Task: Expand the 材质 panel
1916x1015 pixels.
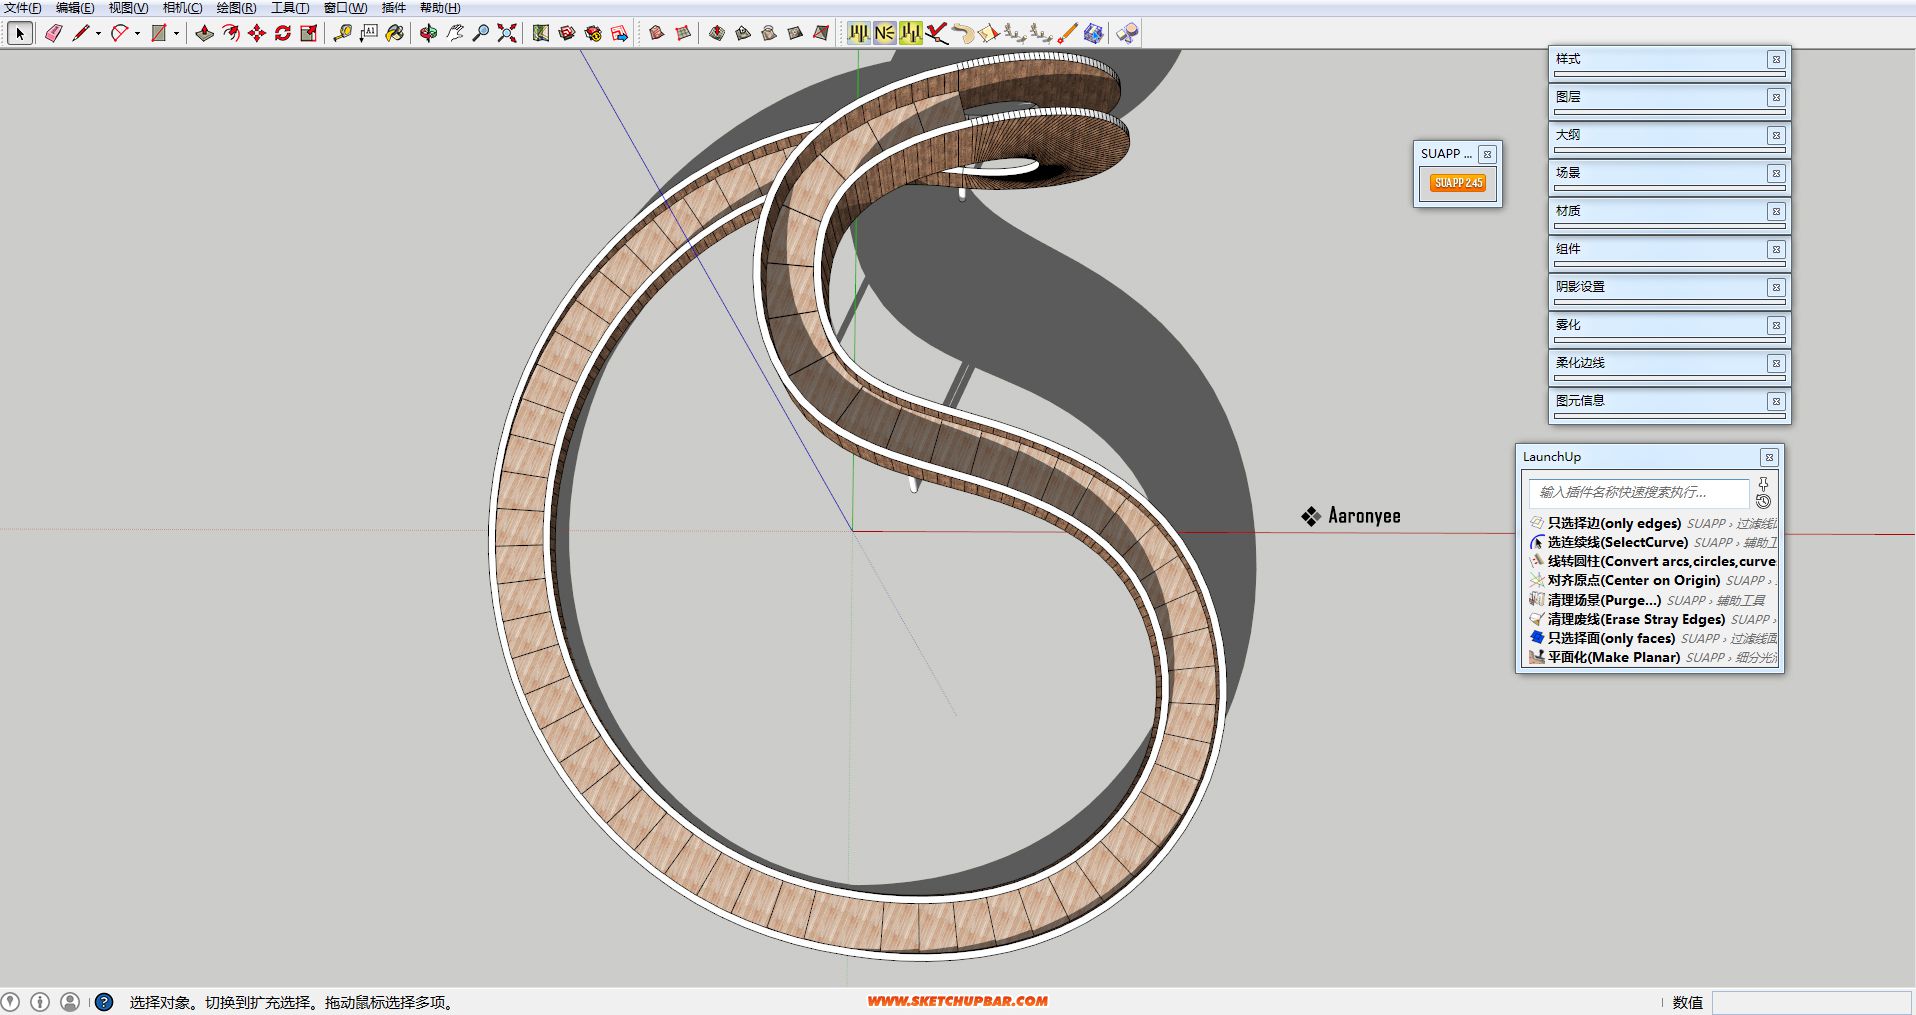Action: (x=1668, y=211)
